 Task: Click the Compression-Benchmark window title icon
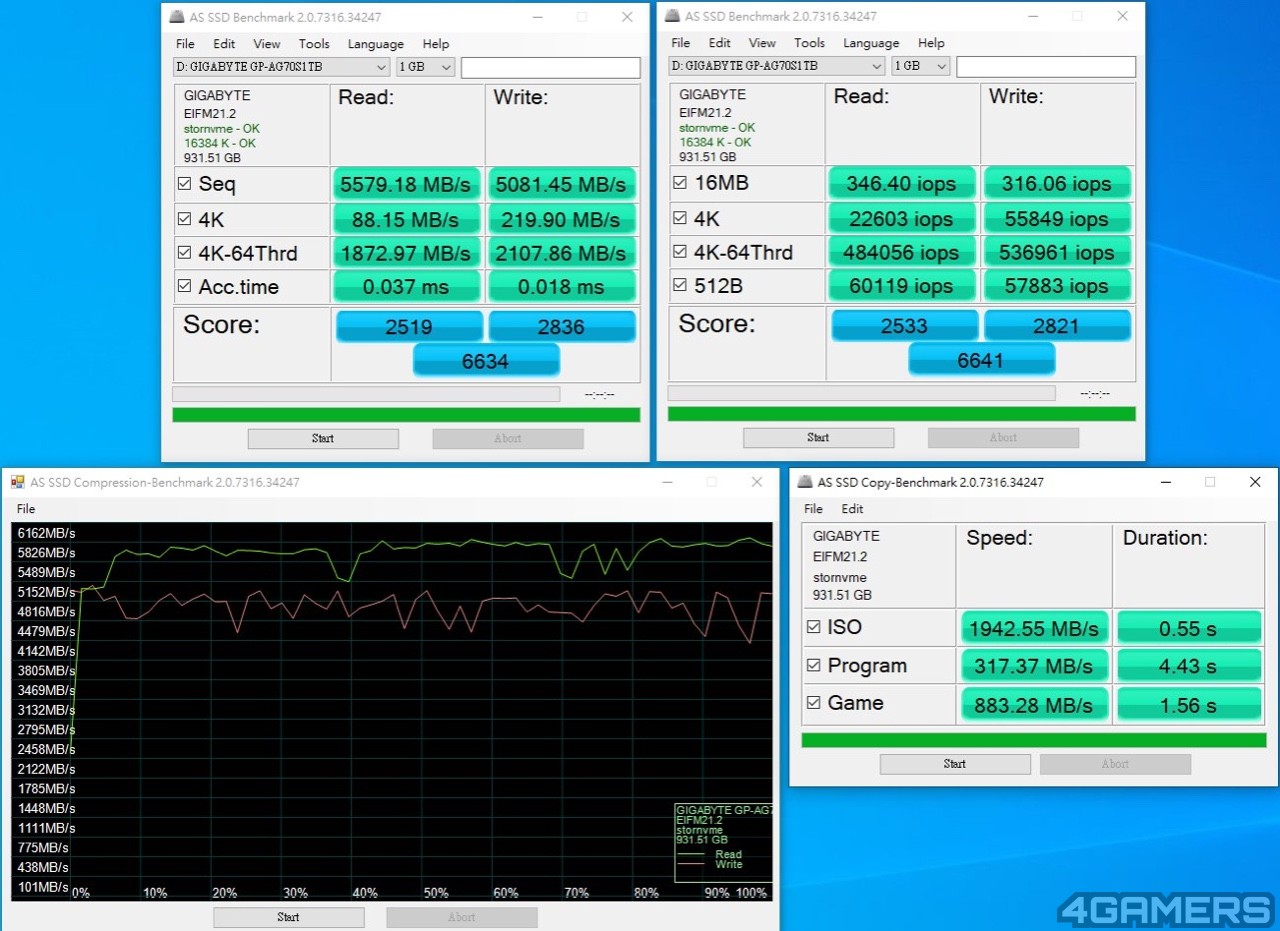coord(17,482)
